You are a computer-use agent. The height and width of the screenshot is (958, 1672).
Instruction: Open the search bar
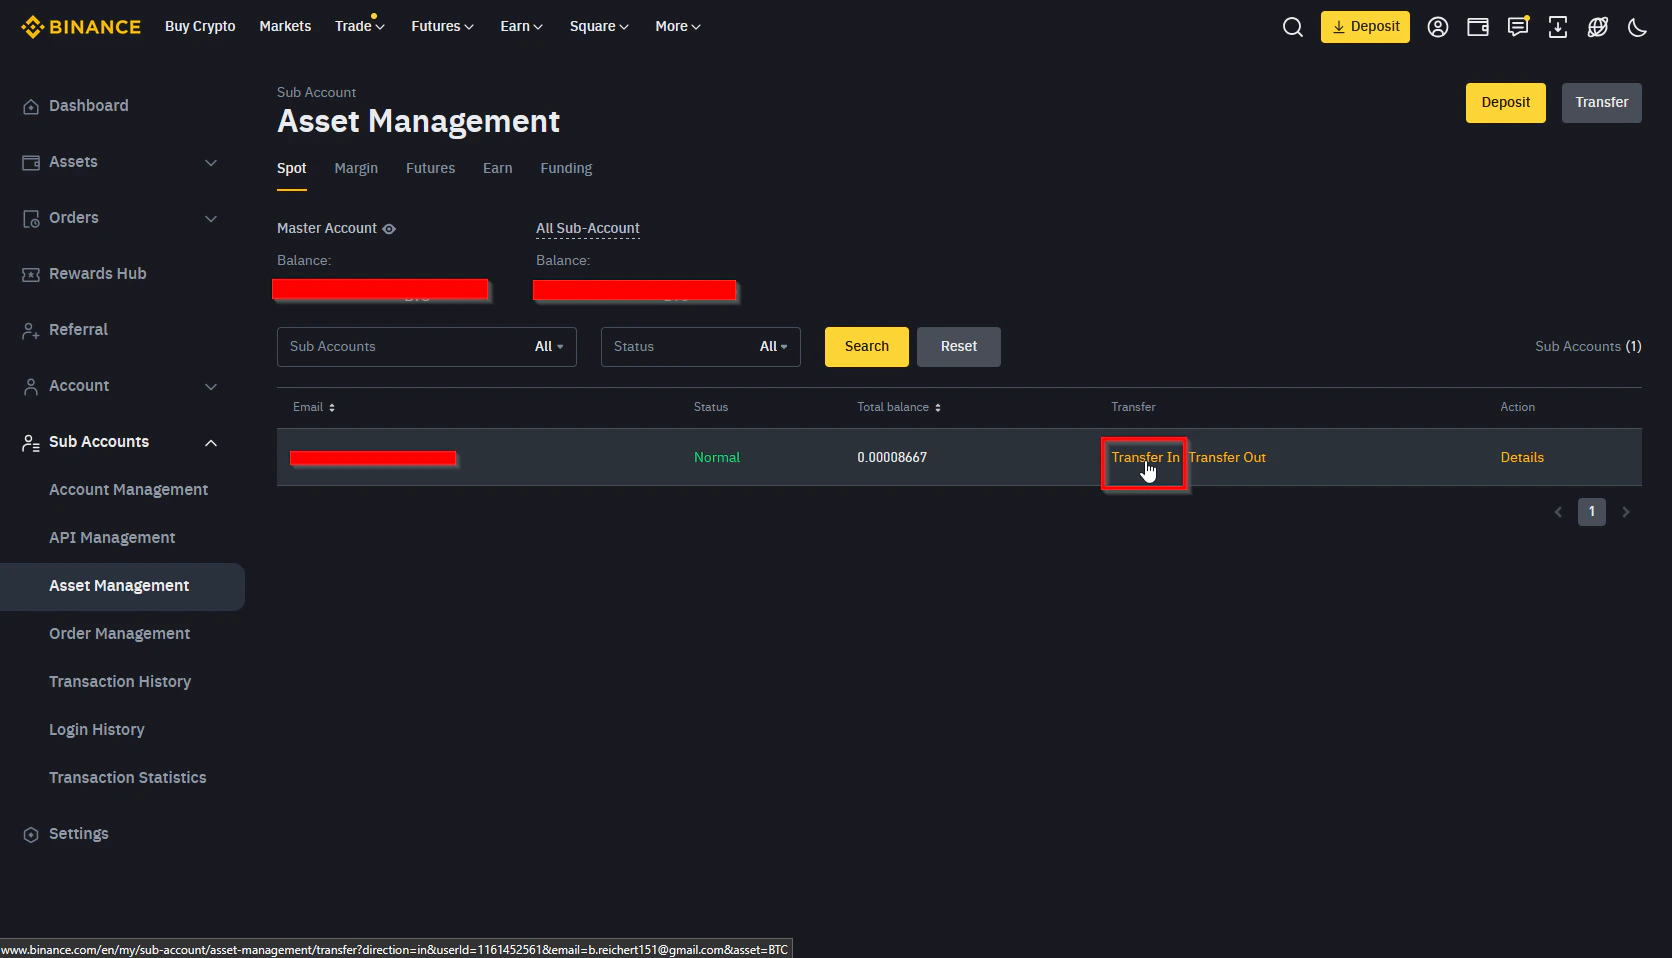[x=1292, y=27]
